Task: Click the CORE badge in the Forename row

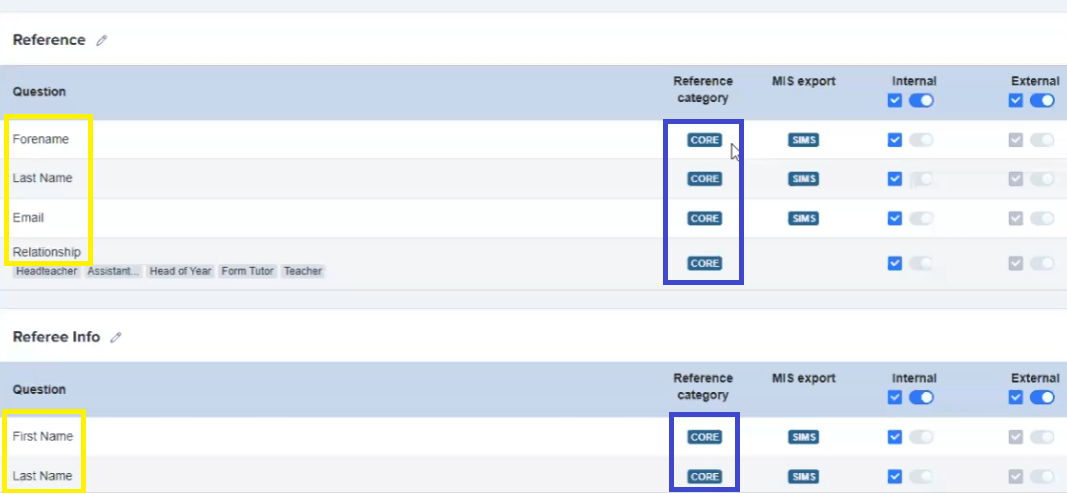Action: coord(704,140)
